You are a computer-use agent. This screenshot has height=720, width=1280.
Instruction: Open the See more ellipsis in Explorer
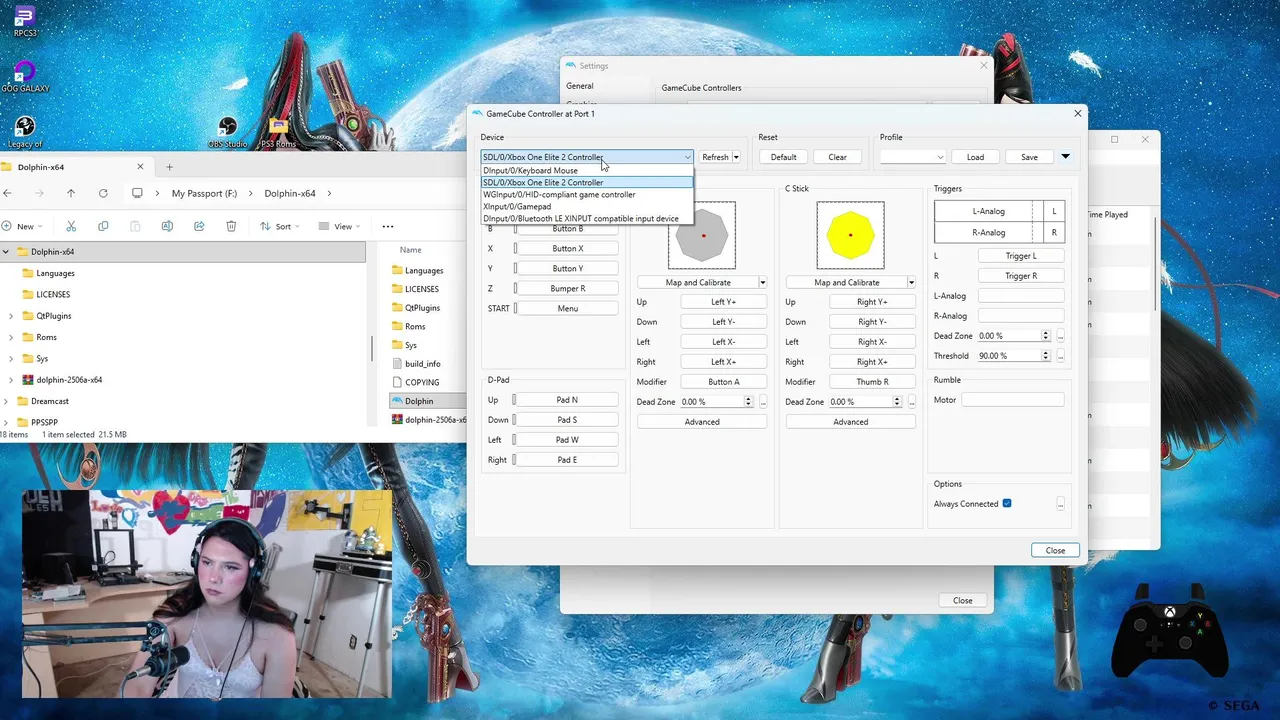click(388, 226)
